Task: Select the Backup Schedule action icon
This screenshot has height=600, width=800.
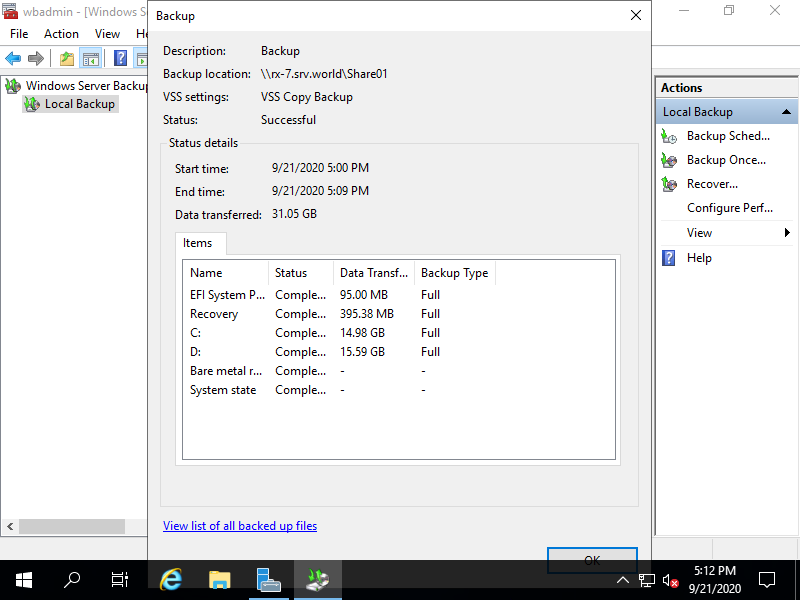Action: [668, 135]
